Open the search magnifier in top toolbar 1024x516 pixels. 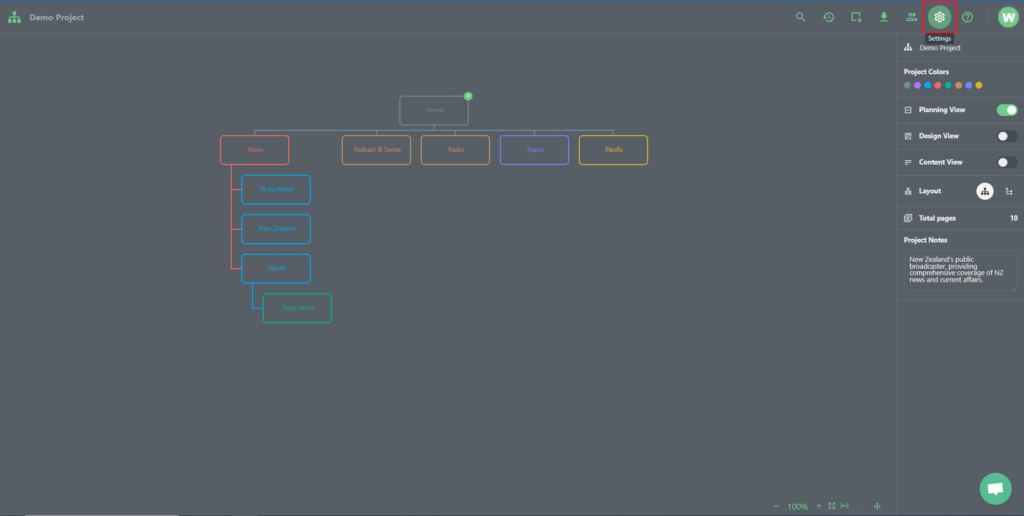click(x=801, y=17)
